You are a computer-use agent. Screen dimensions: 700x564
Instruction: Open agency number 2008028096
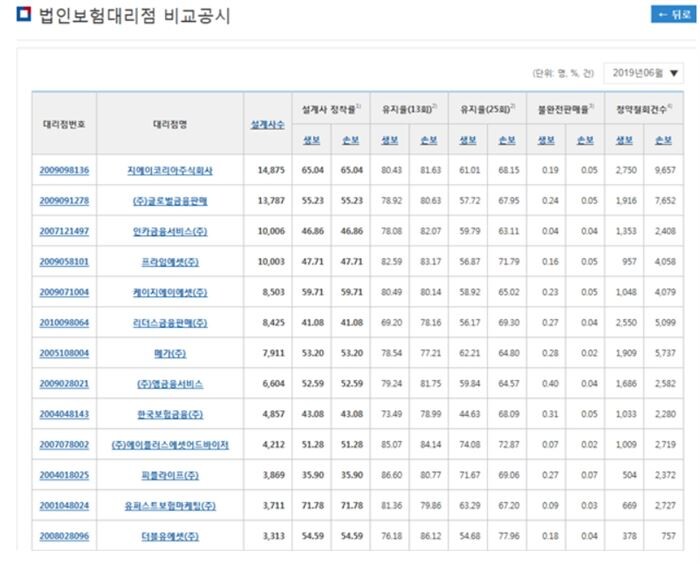(x=64, y=536)
